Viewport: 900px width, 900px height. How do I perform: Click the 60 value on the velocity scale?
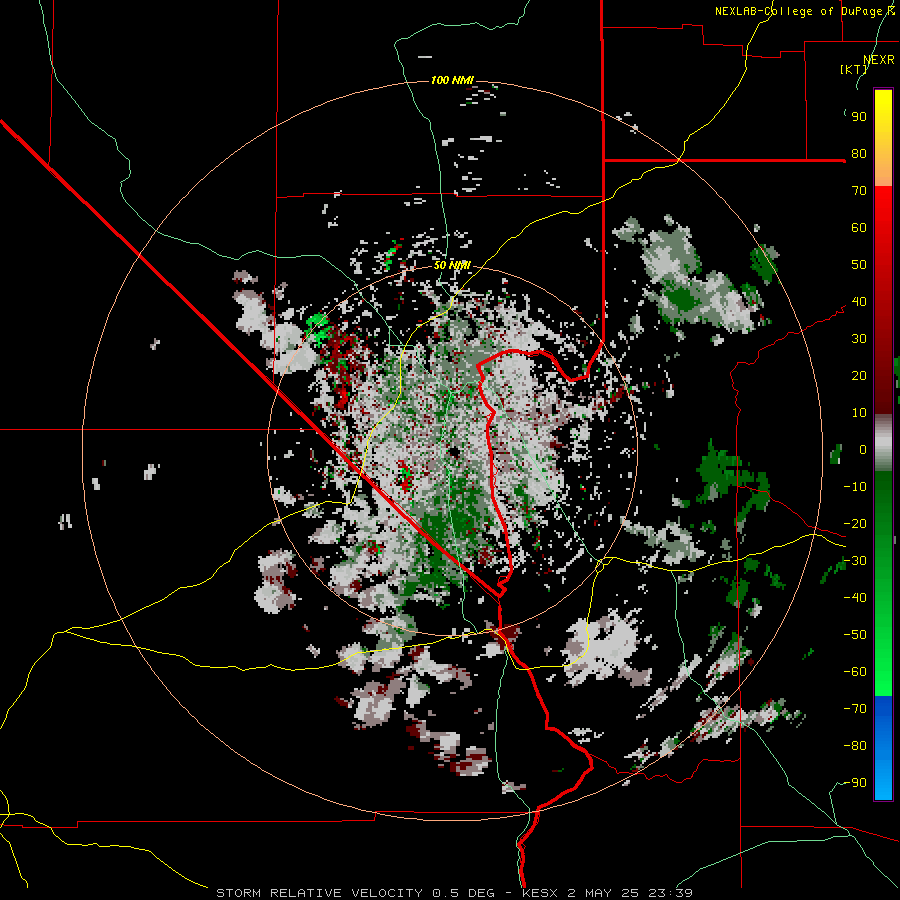click(x=859, y=228)
